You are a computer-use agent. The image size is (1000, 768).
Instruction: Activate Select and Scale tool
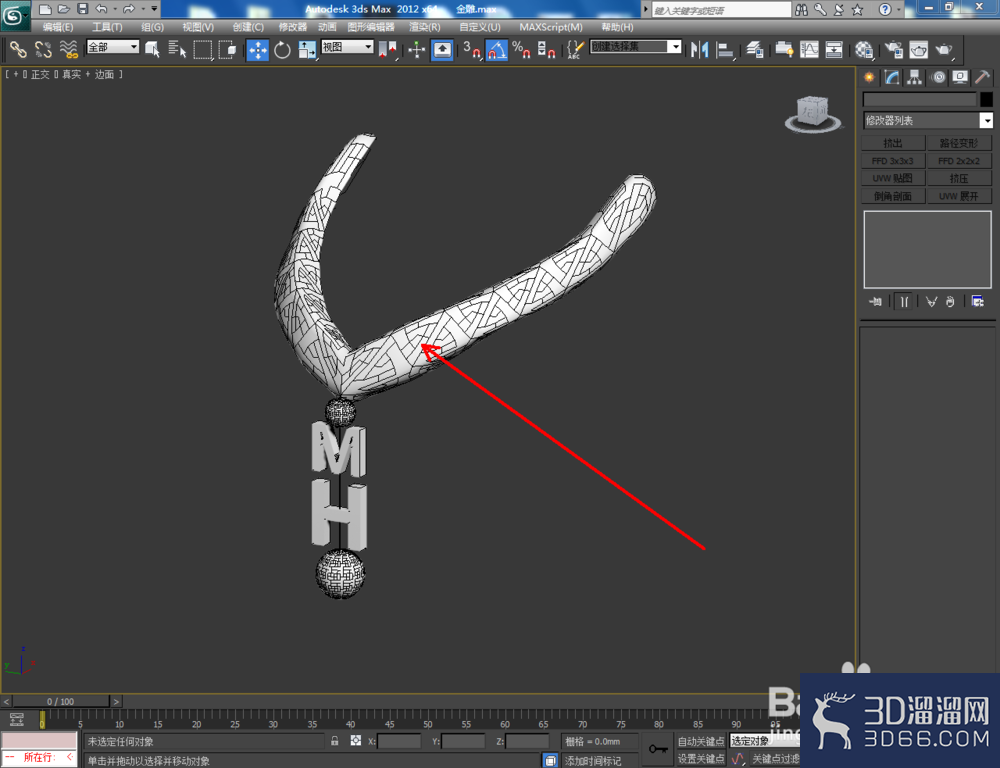(307, 49)
